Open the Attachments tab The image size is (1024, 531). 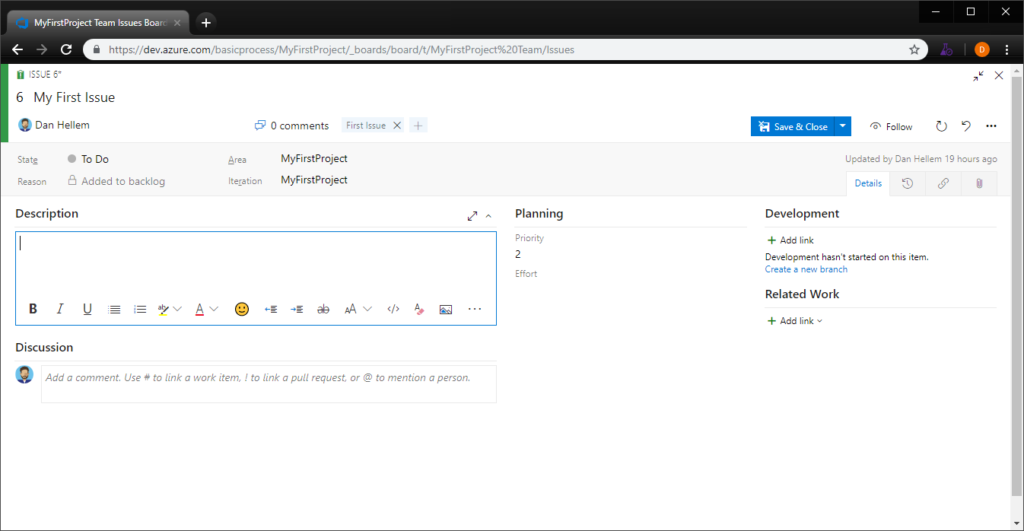tap(979, 183)
